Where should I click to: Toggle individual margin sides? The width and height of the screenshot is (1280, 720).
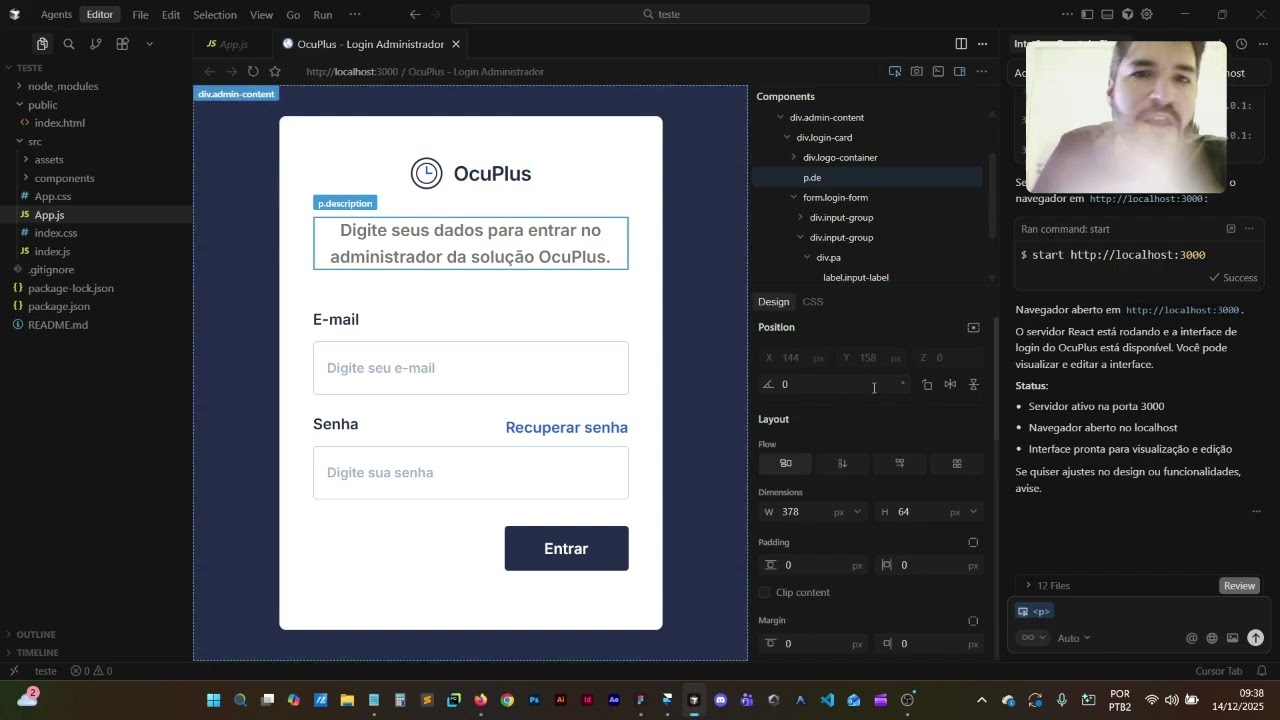pyautogui.click(x=973, y=621)
